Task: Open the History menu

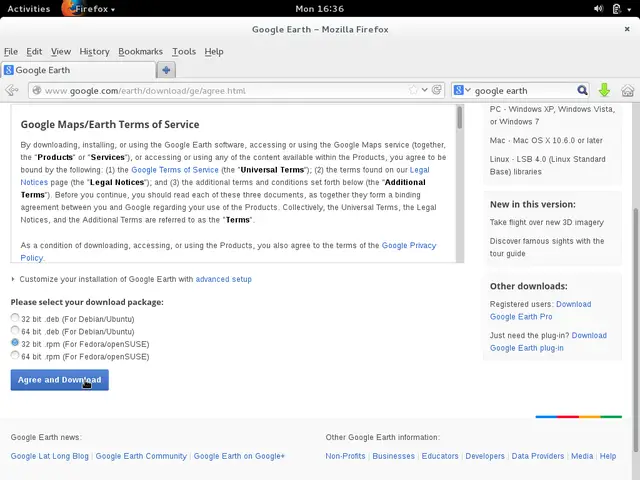Action: (x=94, y=51)
